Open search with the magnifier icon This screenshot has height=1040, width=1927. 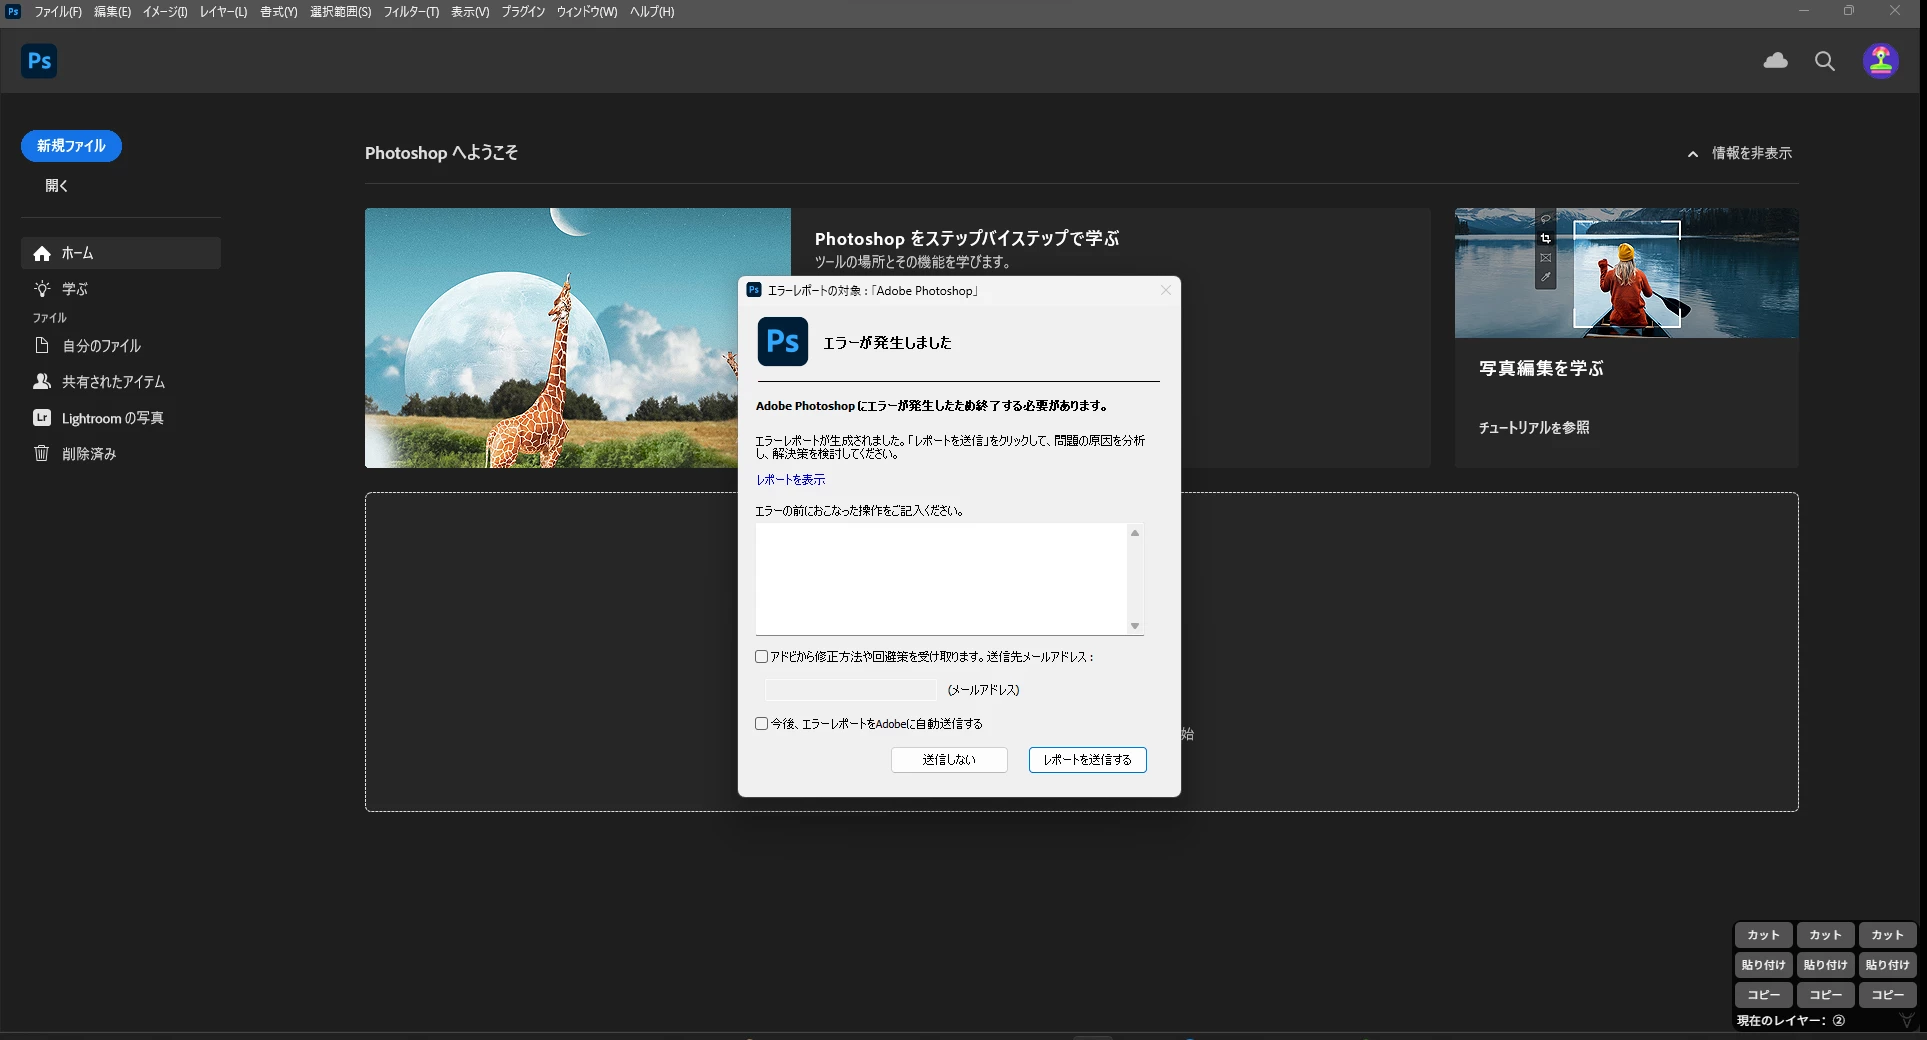1825,61
